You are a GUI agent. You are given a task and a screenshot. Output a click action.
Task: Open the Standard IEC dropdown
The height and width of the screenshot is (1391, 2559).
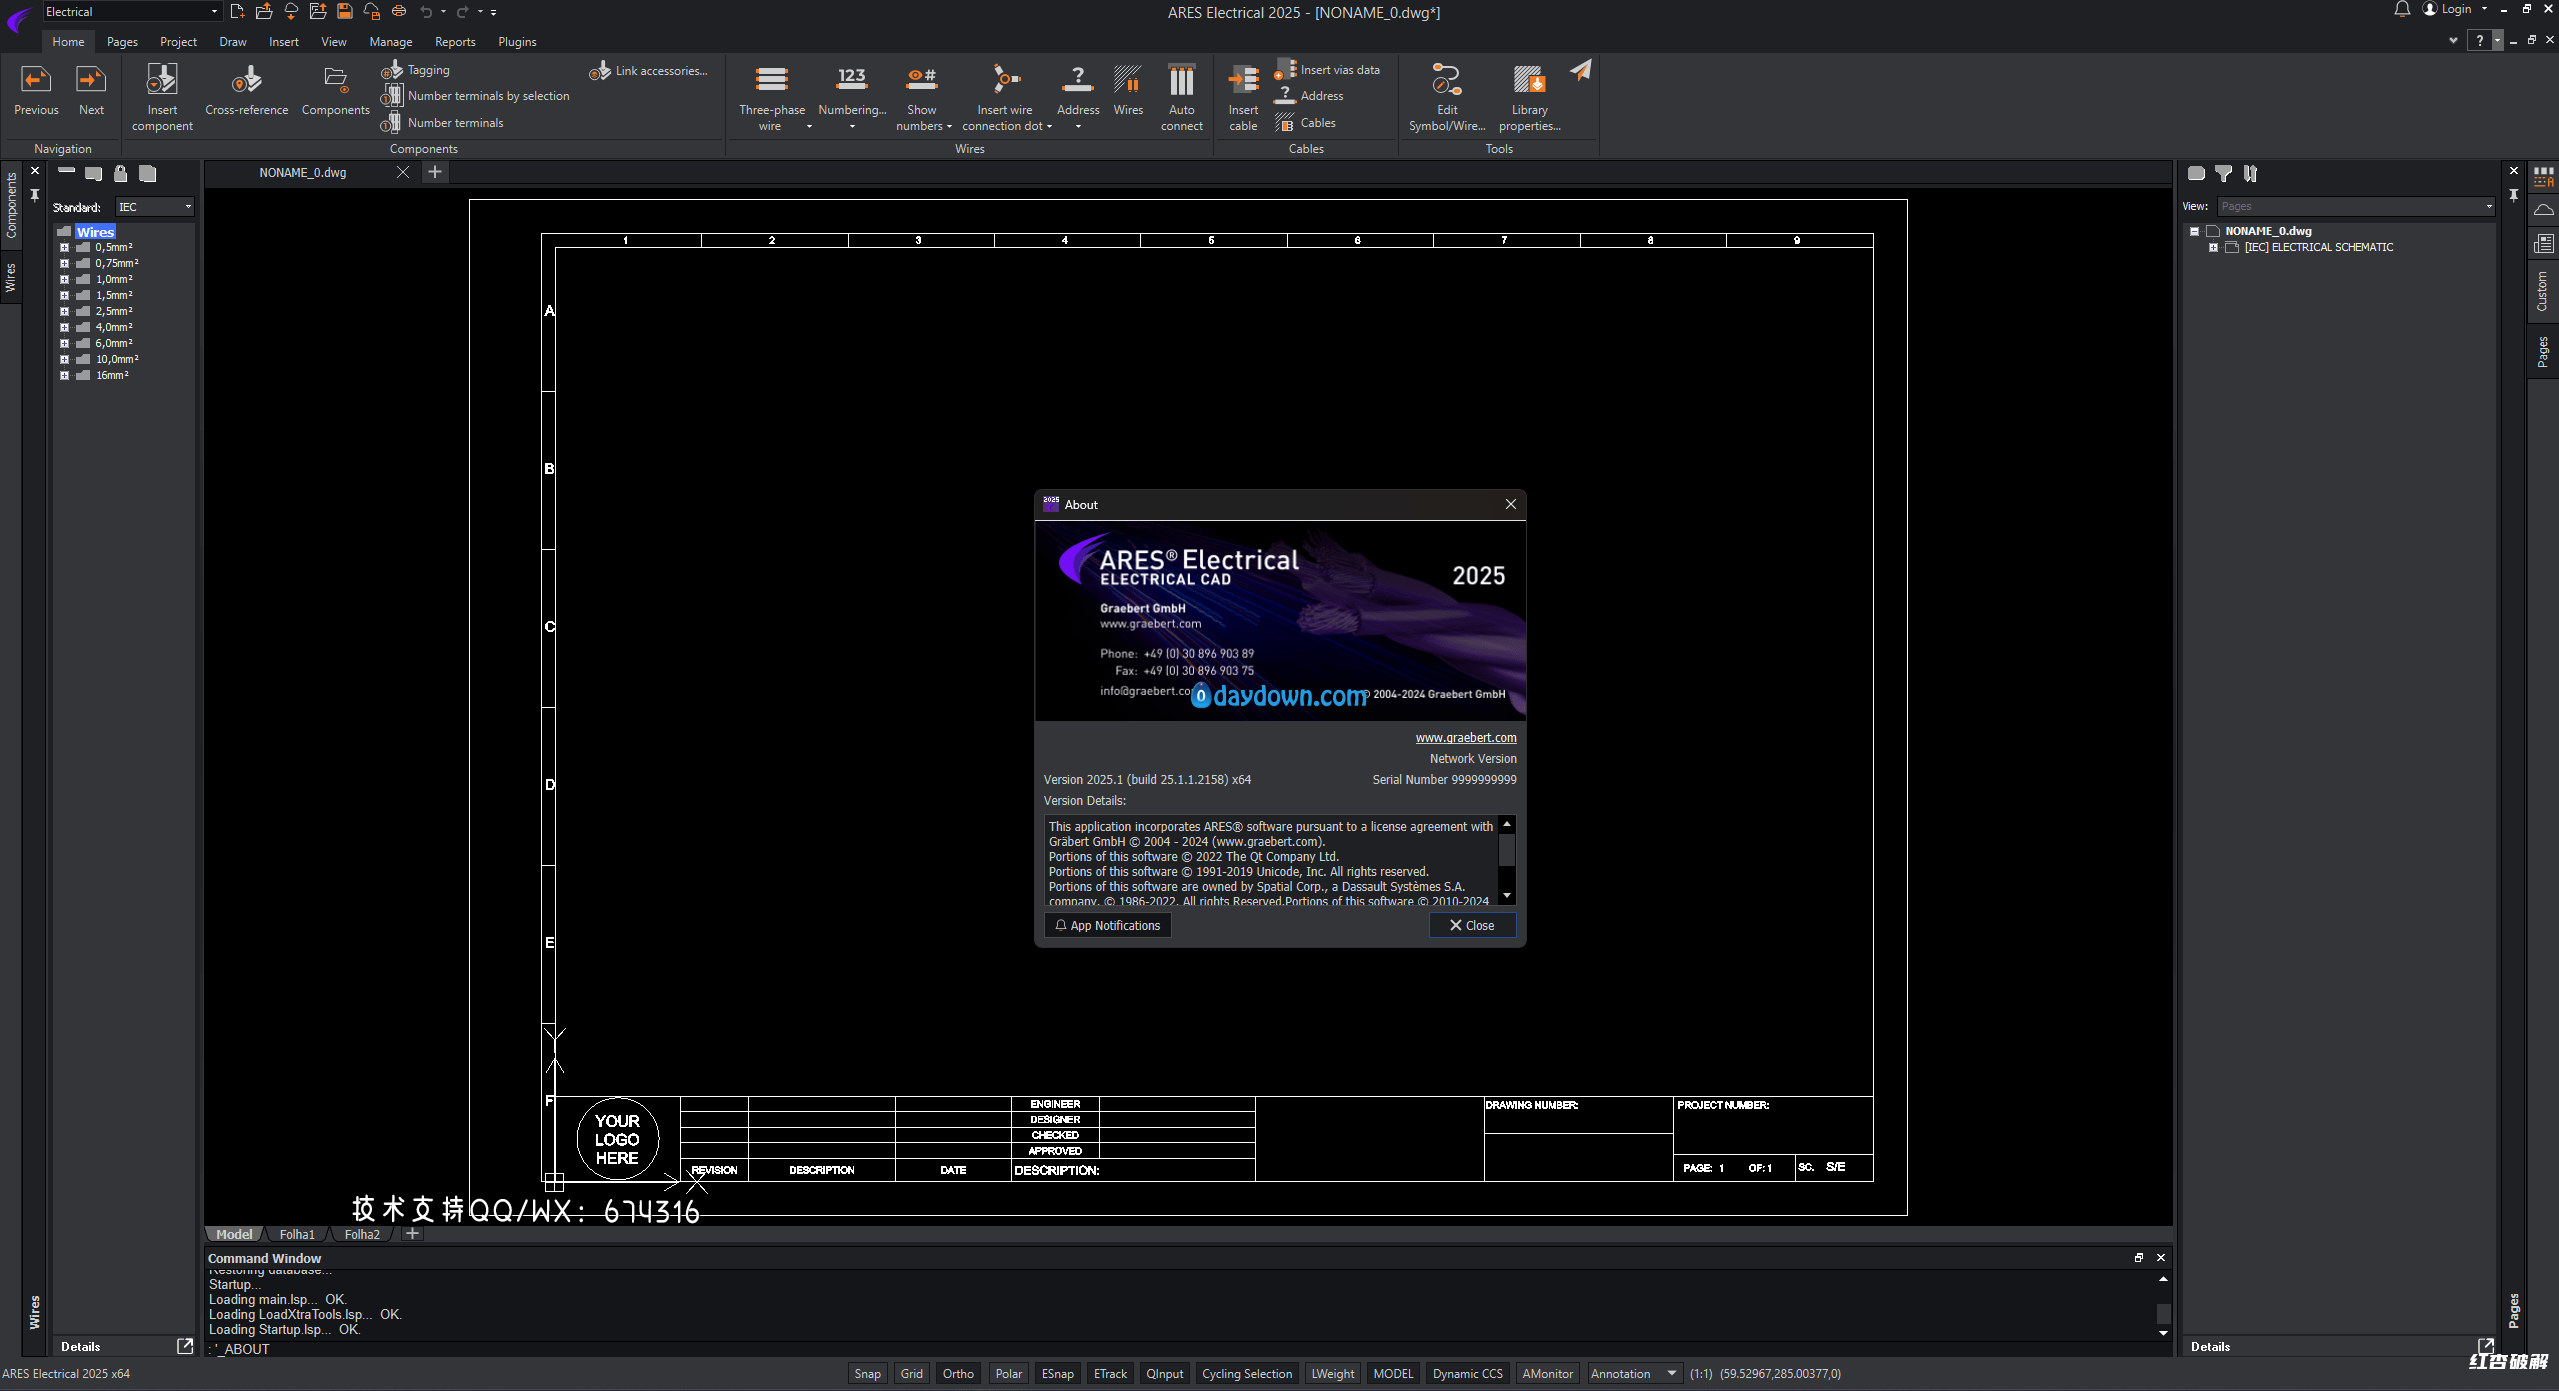point(155,207)
